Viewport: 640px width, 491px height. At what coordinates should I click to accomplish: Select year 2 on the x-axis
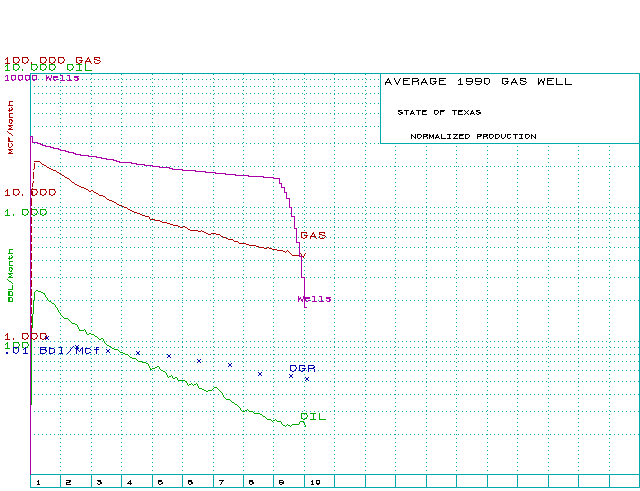coord(68,482)
